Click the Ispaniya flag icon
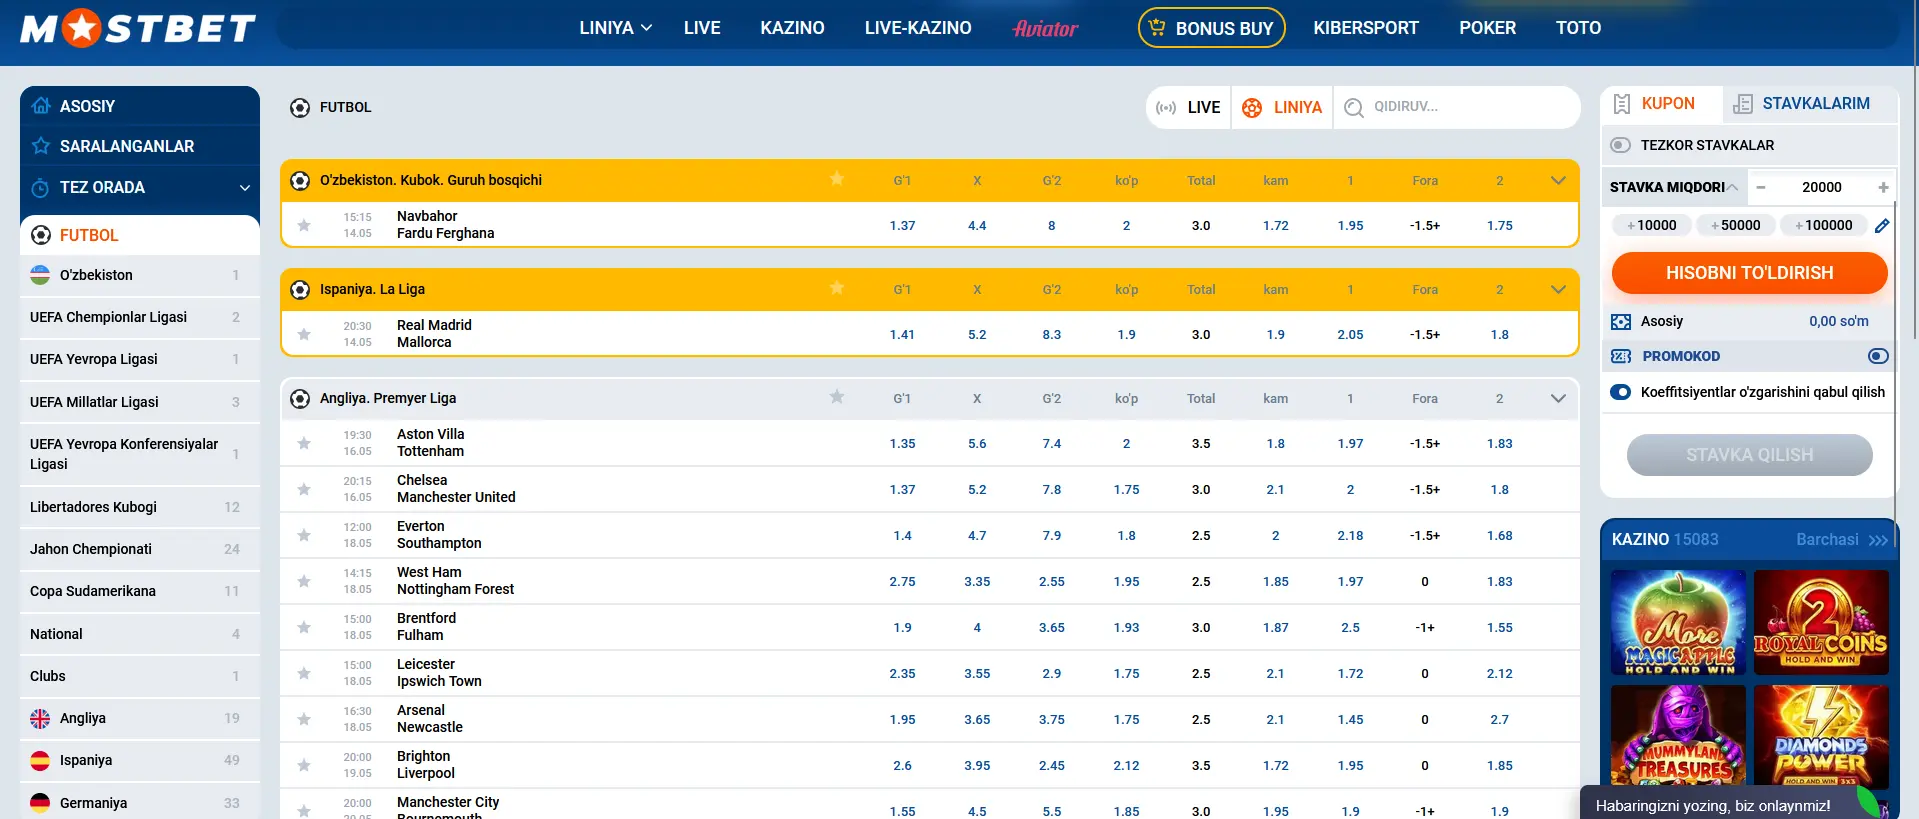This screenshot has height=819, width=1919. click(x=40, y=760)
